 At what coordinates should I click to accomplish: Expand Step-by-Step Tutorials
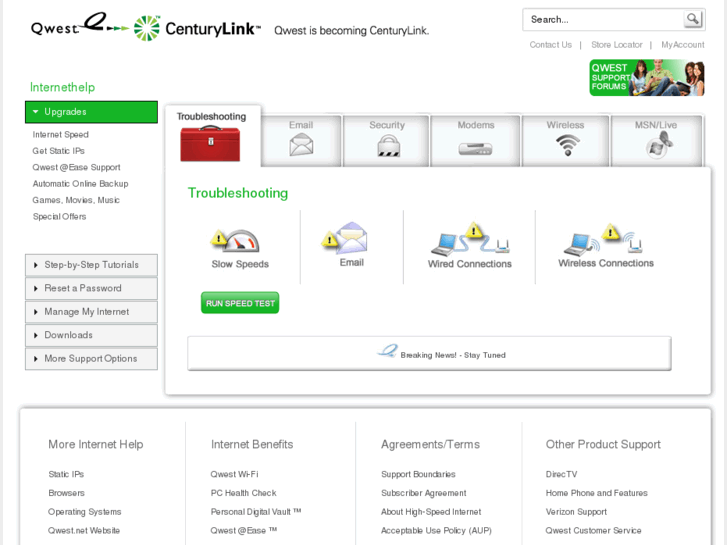(x=91, y=265)
